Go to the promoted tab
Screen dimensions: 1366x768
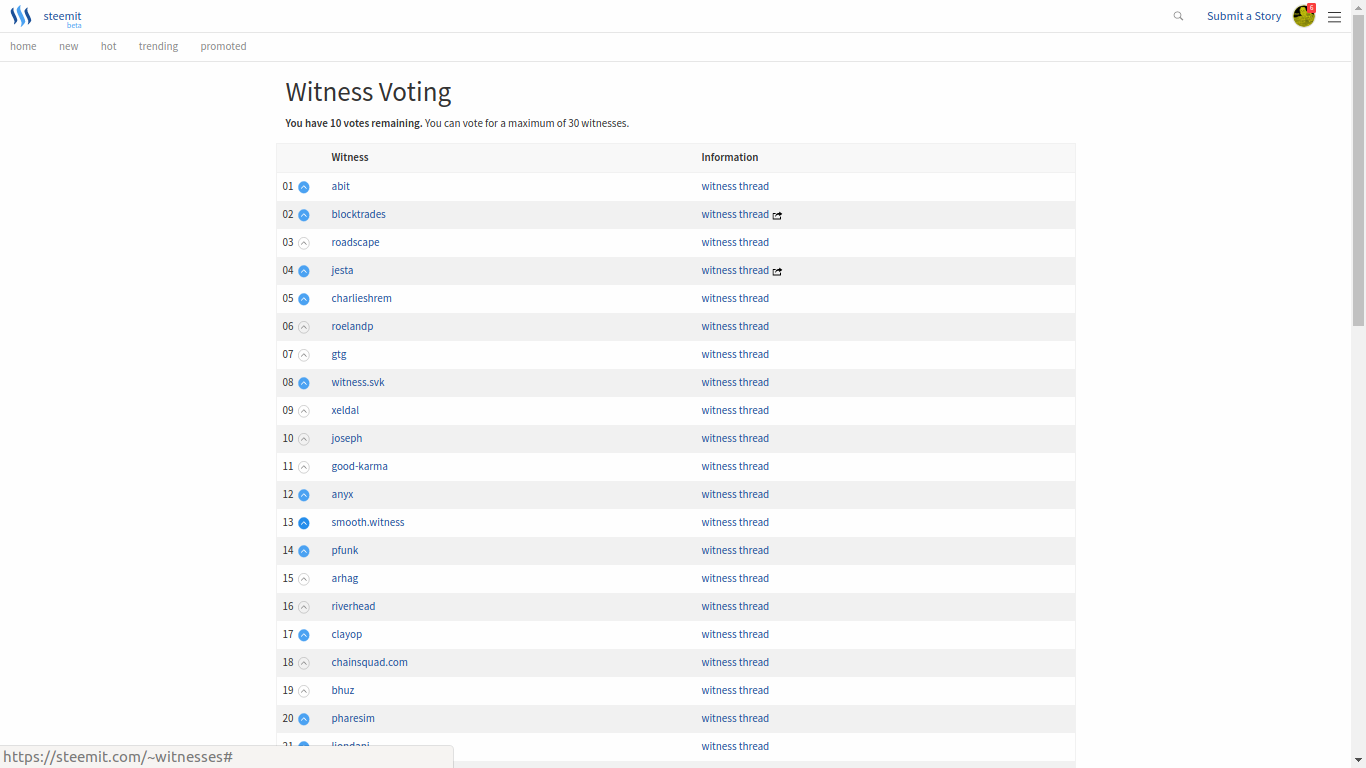coord(223,46)
